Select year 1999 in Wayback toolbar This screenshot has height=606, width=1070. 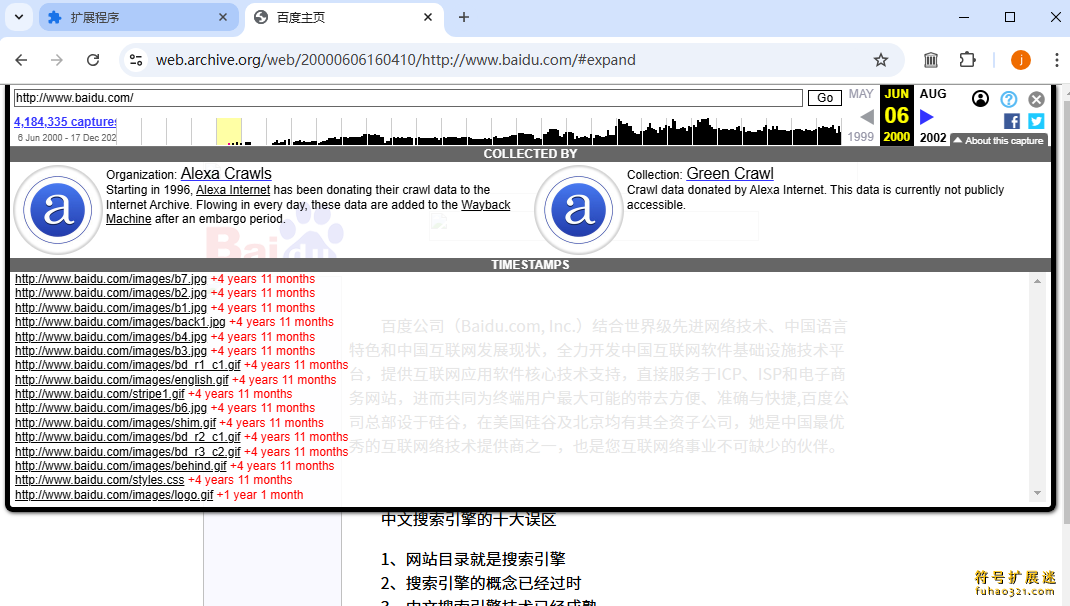(861, 136)
